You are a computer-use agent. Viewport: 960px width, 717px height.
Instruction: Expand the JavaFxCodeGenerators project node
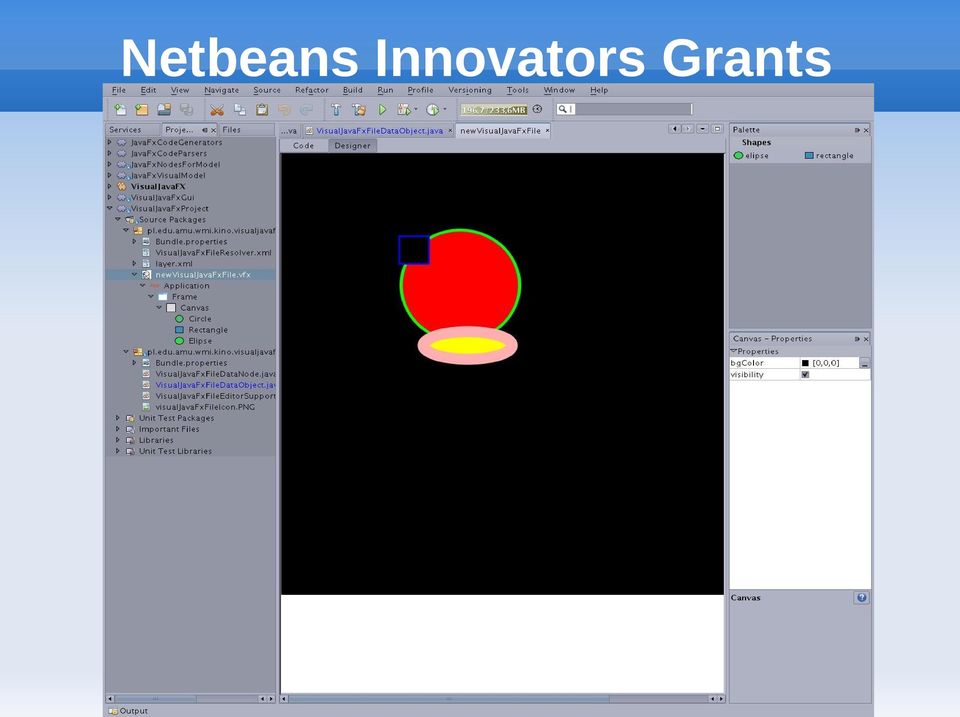110,142
